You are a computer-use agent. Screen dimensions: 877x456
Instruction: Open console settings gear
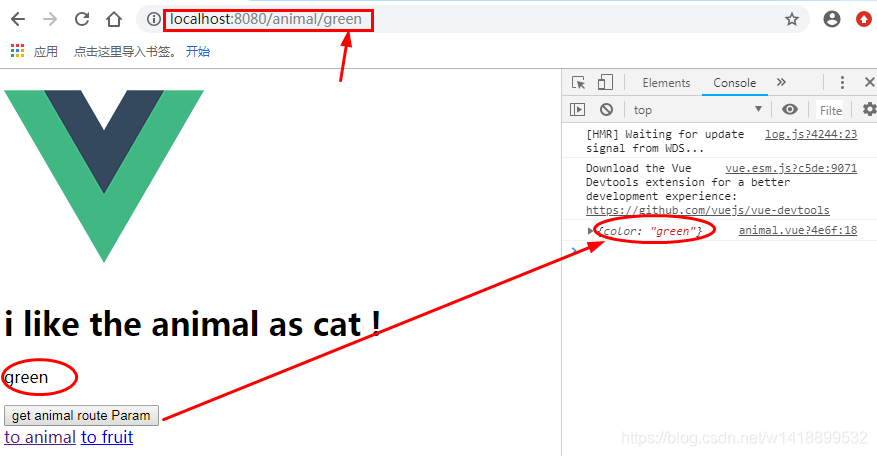[x=869, y=110]
